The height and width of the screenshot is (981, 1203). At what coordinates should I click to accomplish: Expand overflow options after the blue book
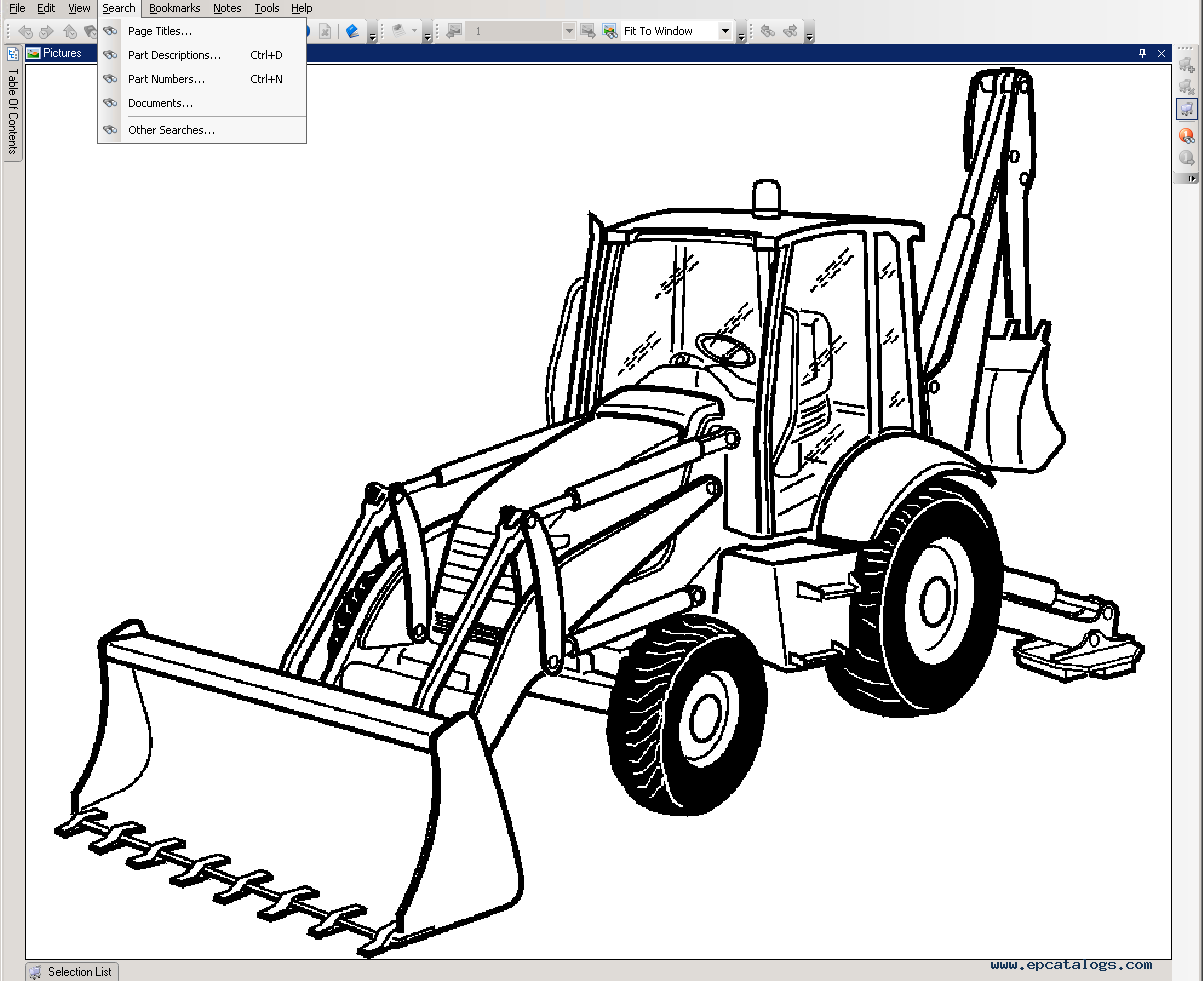tap(372, 34)
